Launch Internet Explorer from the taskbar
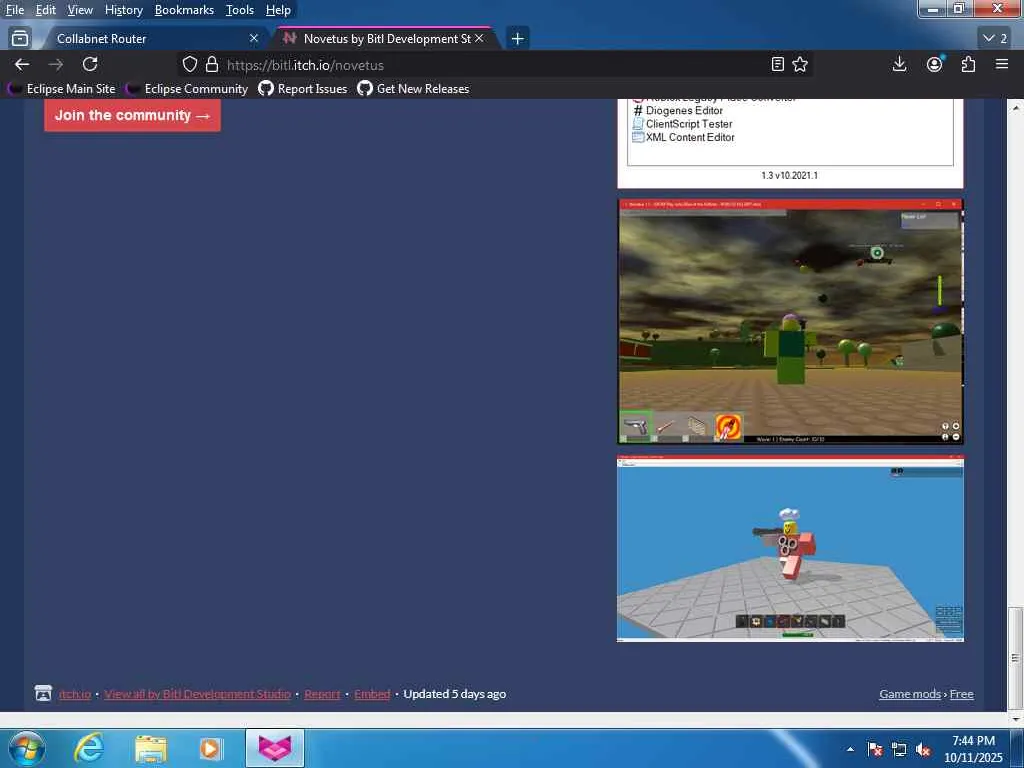The image size is (1024, 768). [88, 748]
